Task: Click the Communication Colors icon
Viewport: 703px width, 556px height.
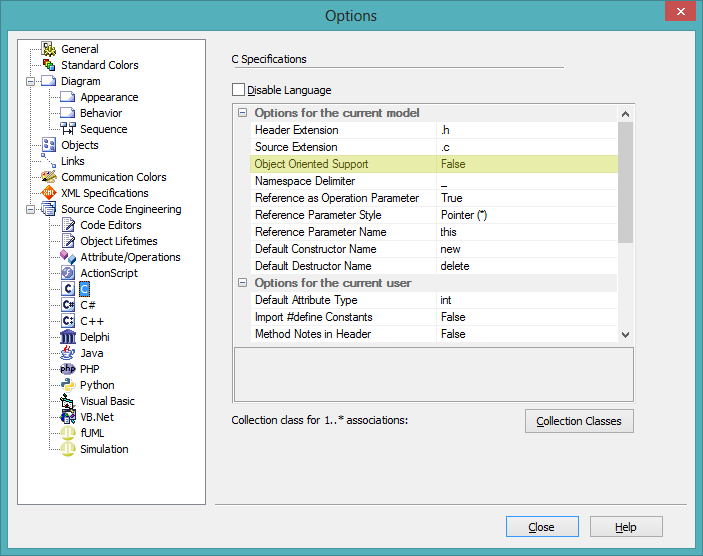Action: coord(49,177)
